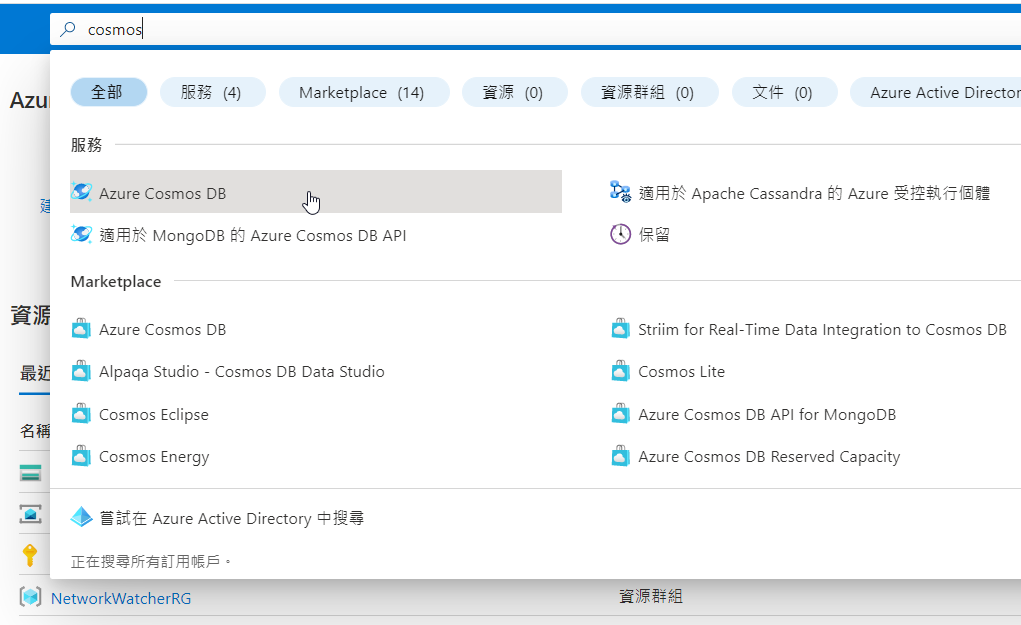Filter results by 服務 (4)

point(212,92)
